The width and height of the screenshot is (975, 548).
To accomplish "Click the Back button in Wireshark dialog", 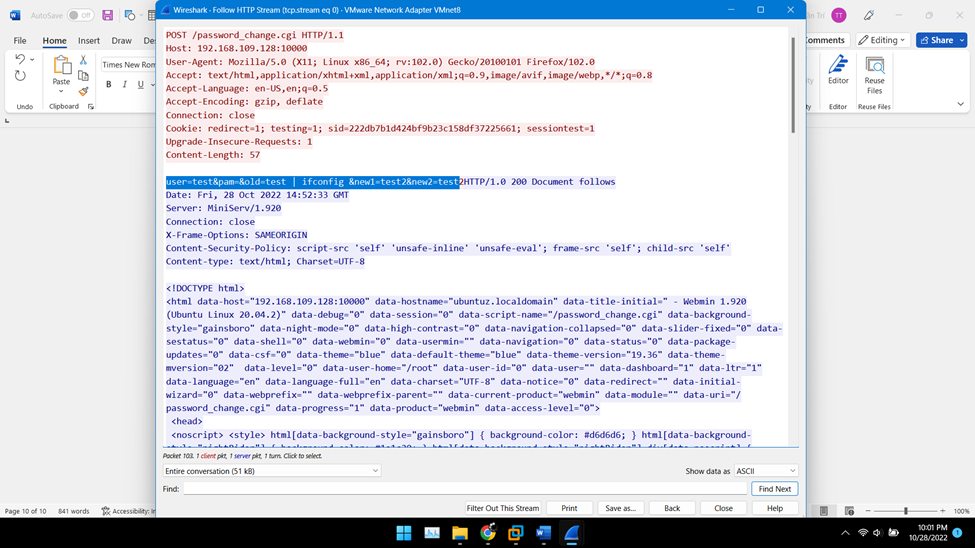I will point(672,508).
